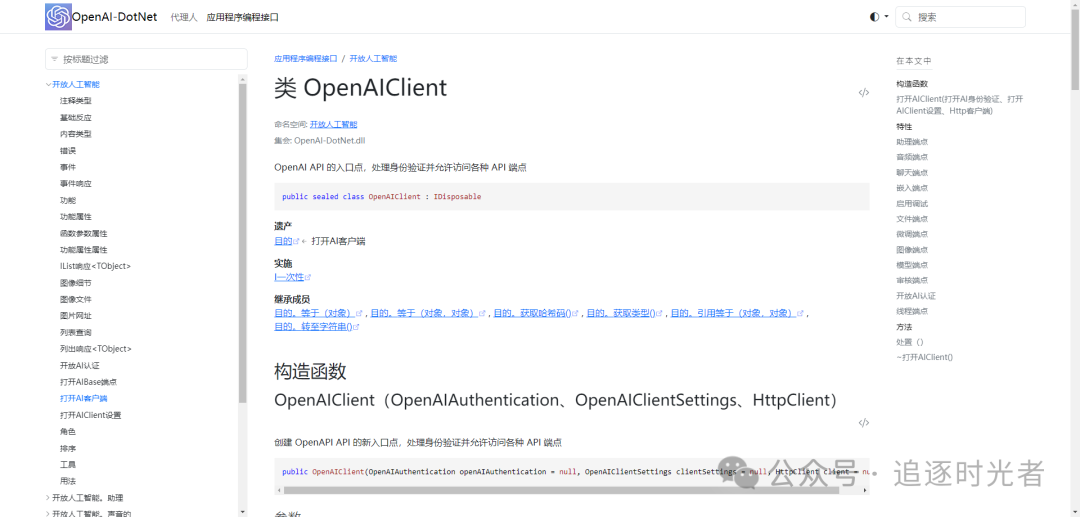
Task: Click the OpenAI-DotNet logo icon
Action: pyautogui.click(x=59, y=17)
